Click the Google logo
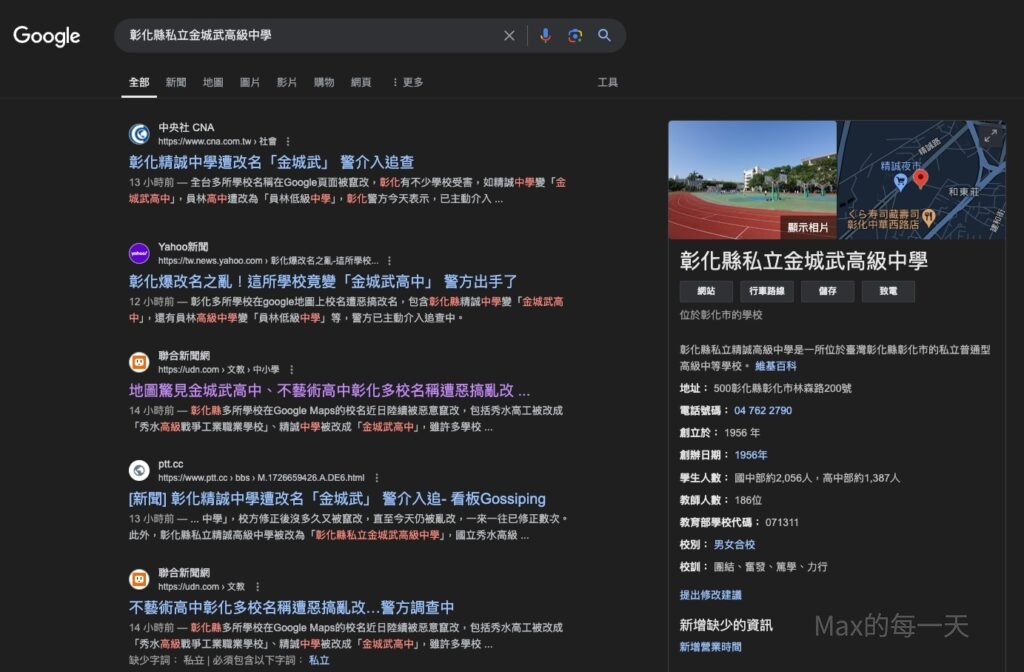 [46, 36]
